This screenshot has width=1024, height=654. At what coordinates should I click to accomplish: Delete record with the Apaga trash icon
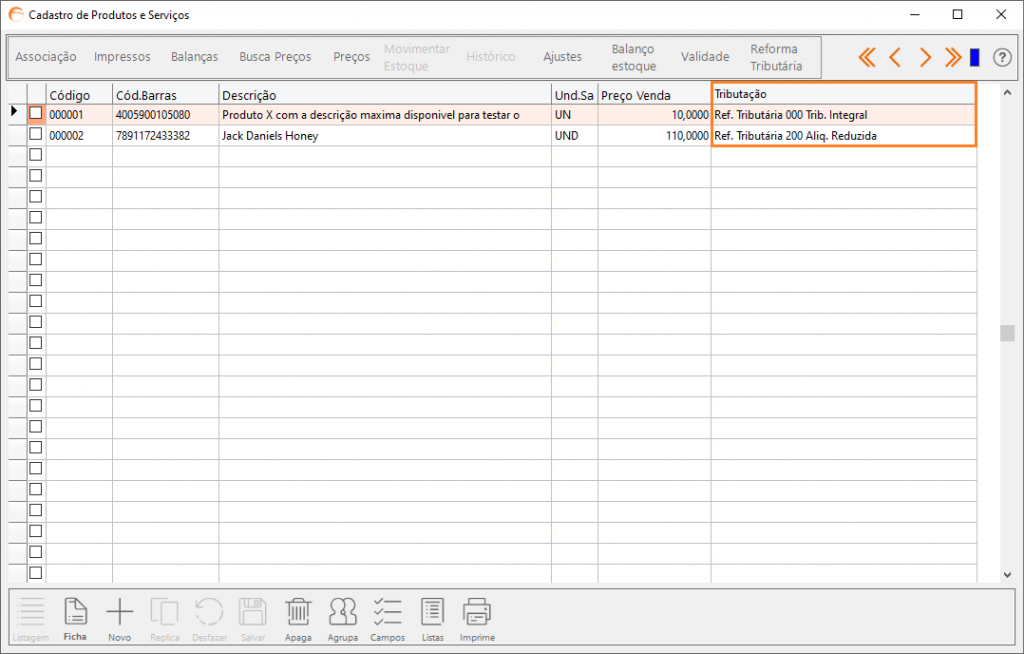(298, 612)
